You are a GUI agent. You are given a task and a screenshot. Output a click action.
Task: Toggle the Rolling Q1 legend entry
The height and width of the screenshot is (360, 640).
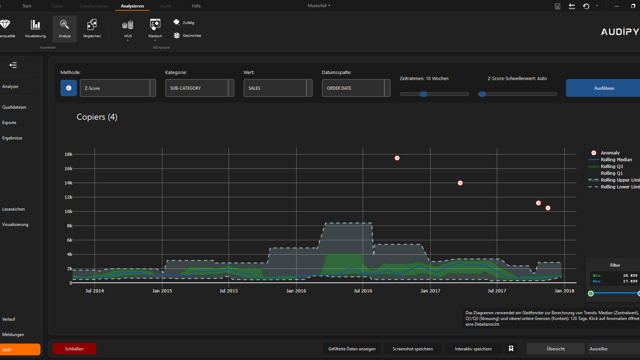(x=606, y=173)
